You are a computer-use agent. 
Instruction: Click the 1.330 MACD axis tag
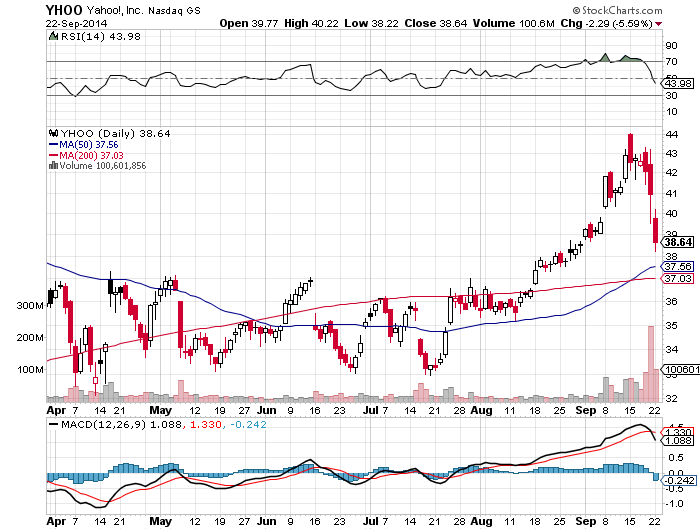[678, 432]
